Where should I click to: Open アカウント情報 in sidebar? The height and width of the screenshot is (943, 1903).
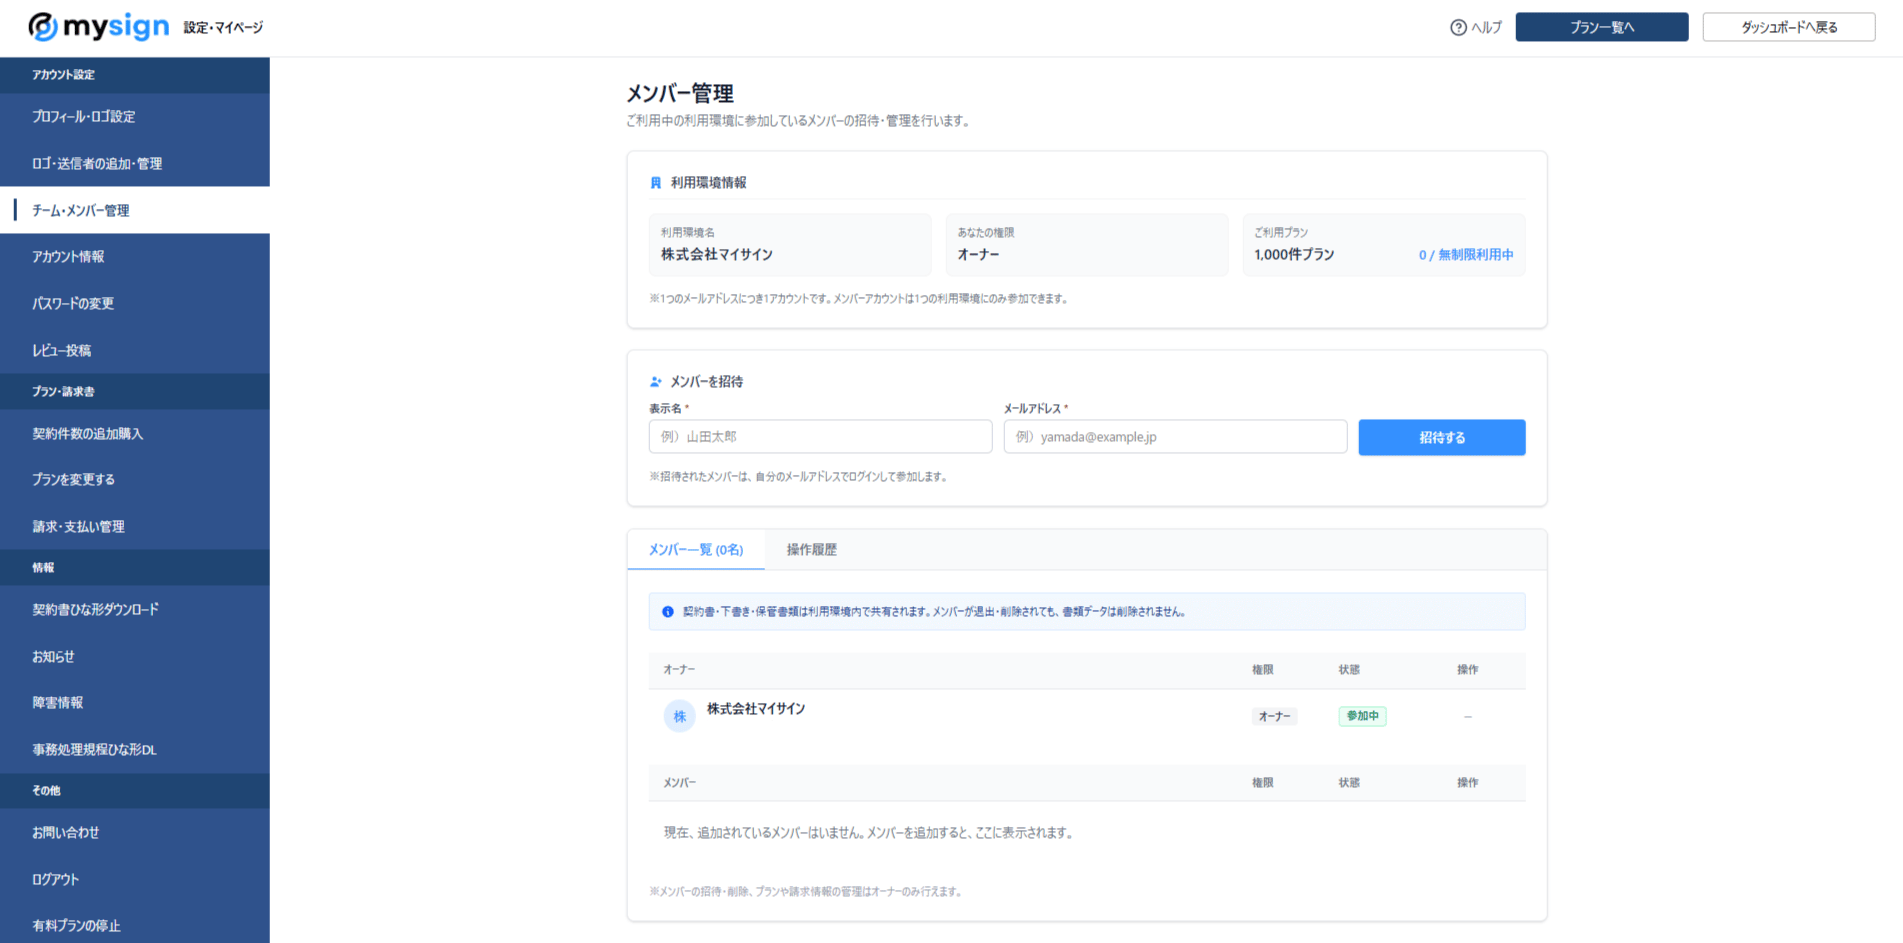[135, 257]
